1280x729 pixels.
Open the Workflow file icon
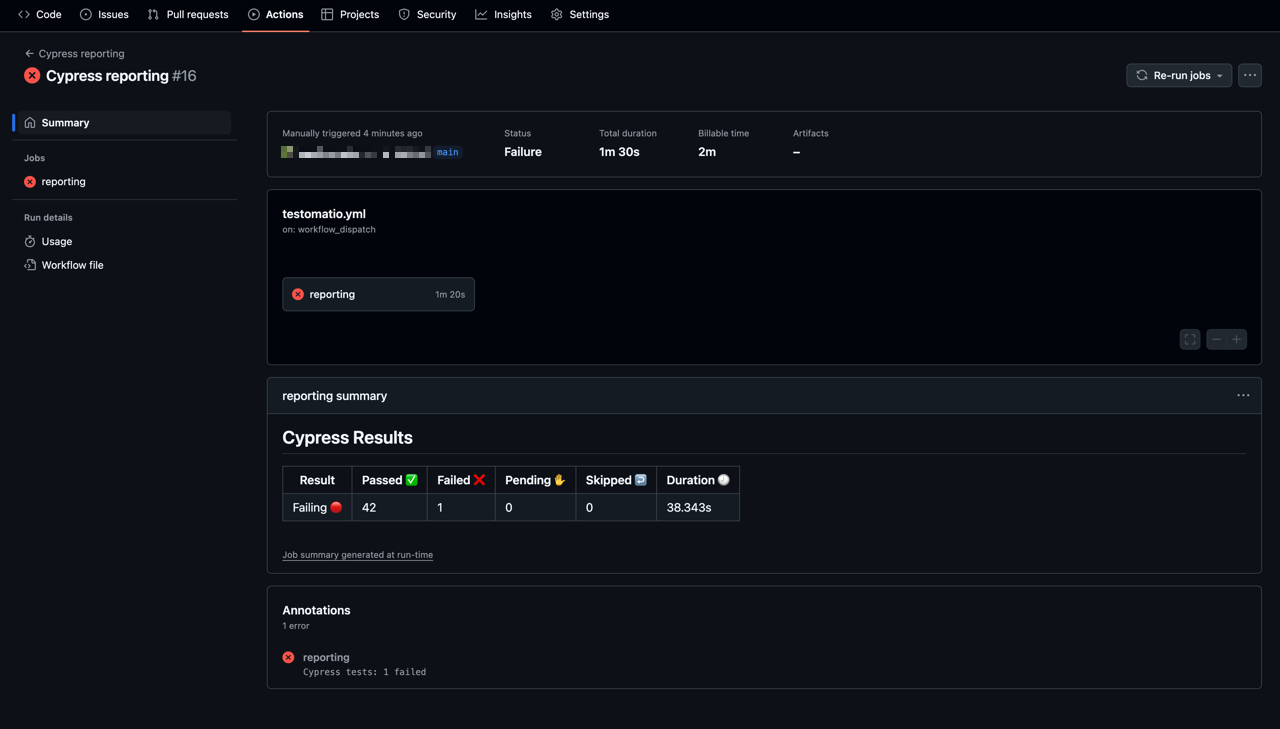30,264
